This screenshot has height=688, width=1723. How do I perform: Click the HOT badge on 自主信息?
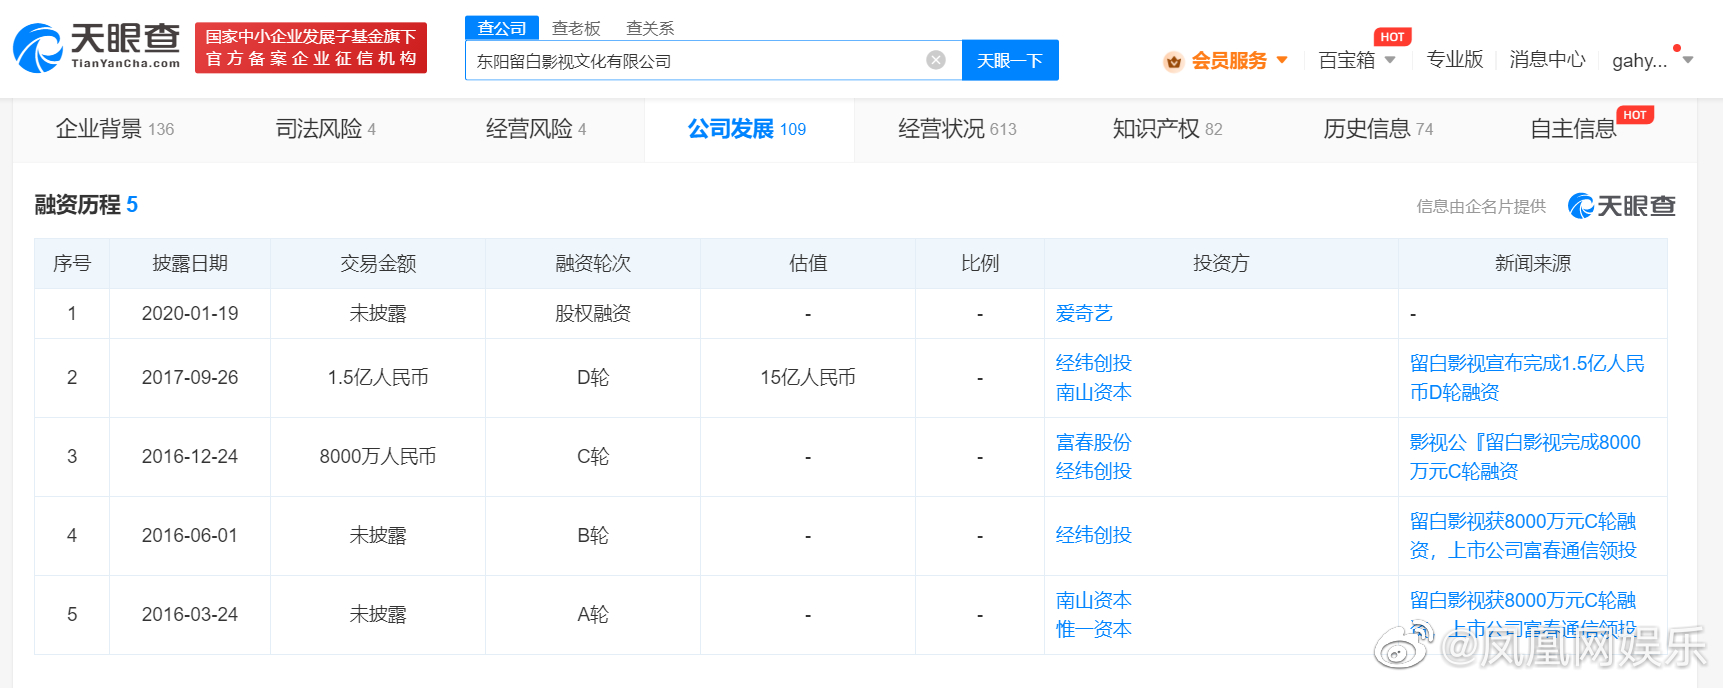[1634, 115]
